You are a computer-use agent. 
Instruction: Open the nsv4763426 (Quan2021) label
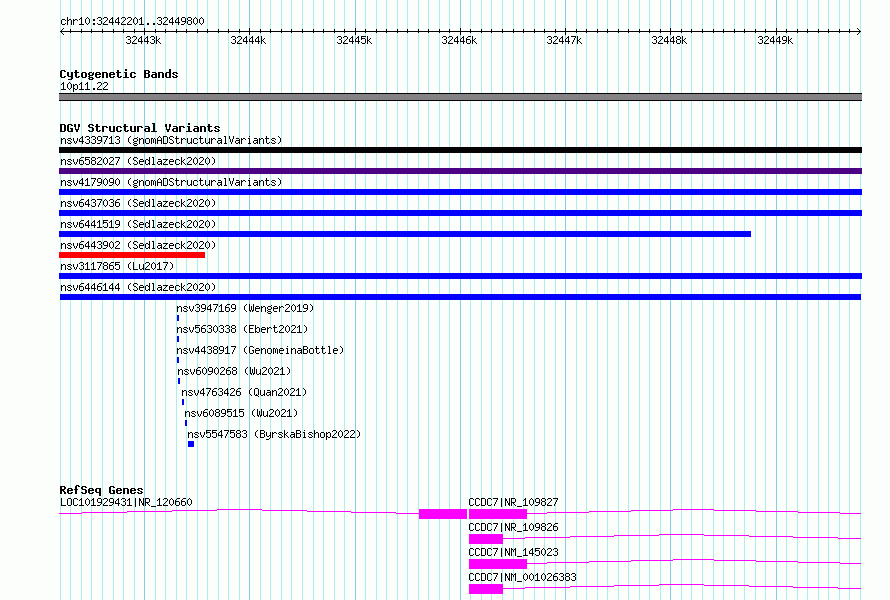244,392
